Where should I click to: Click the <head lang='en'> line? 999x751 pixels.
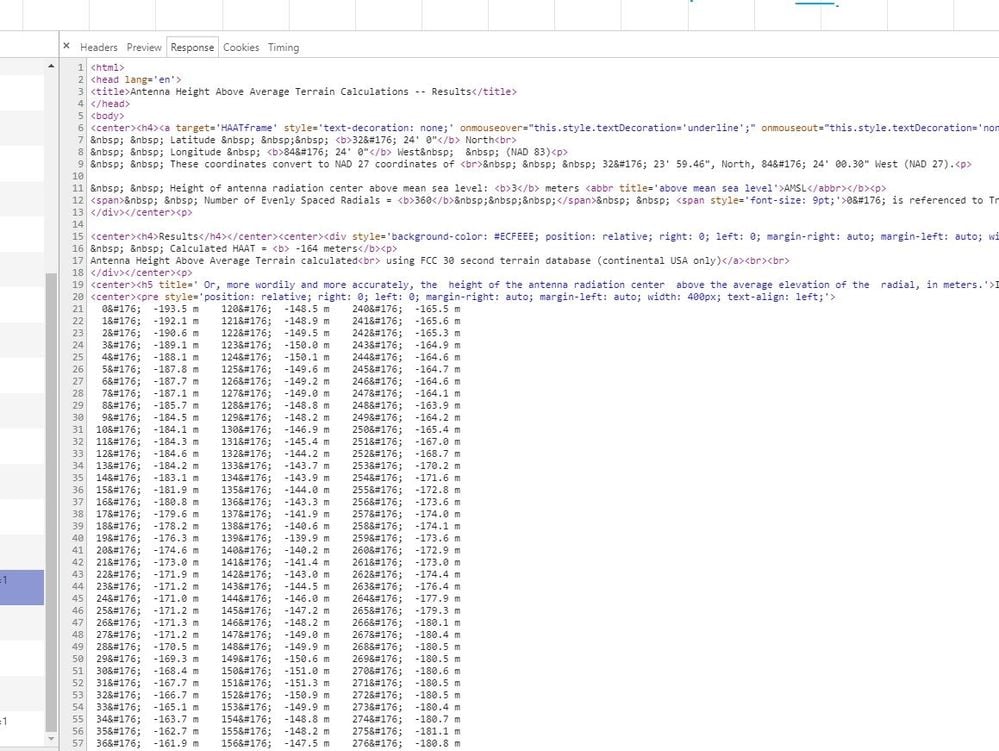tap(136, 80)
